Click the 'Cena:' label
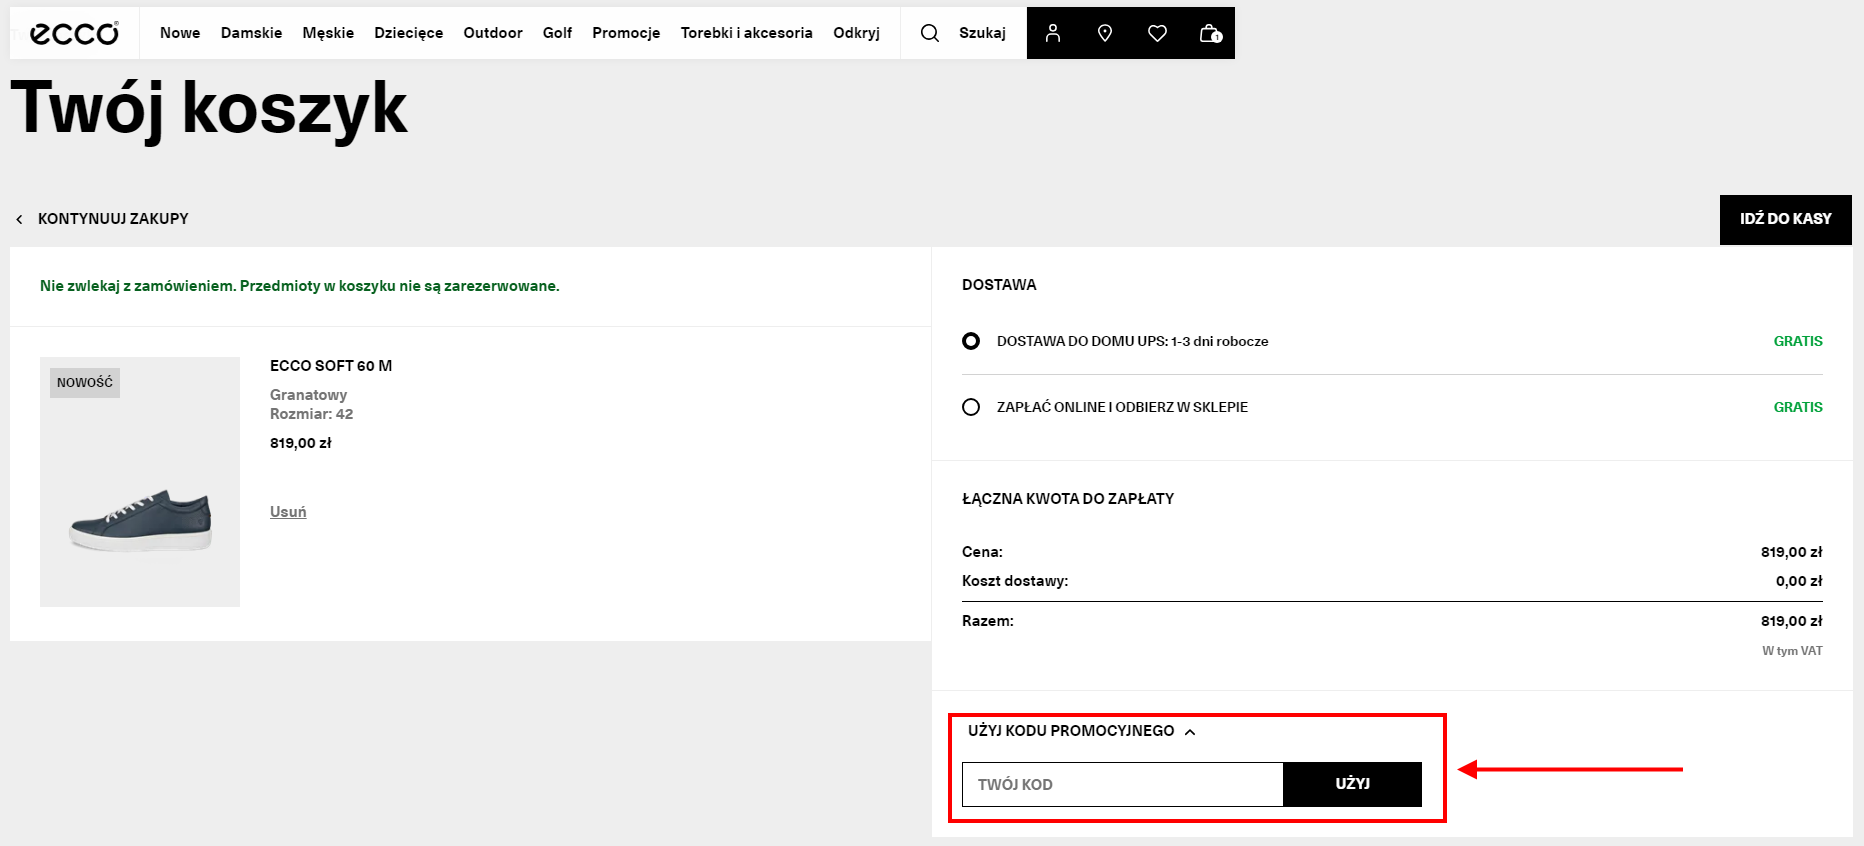1864x846 pixels. 982,552
